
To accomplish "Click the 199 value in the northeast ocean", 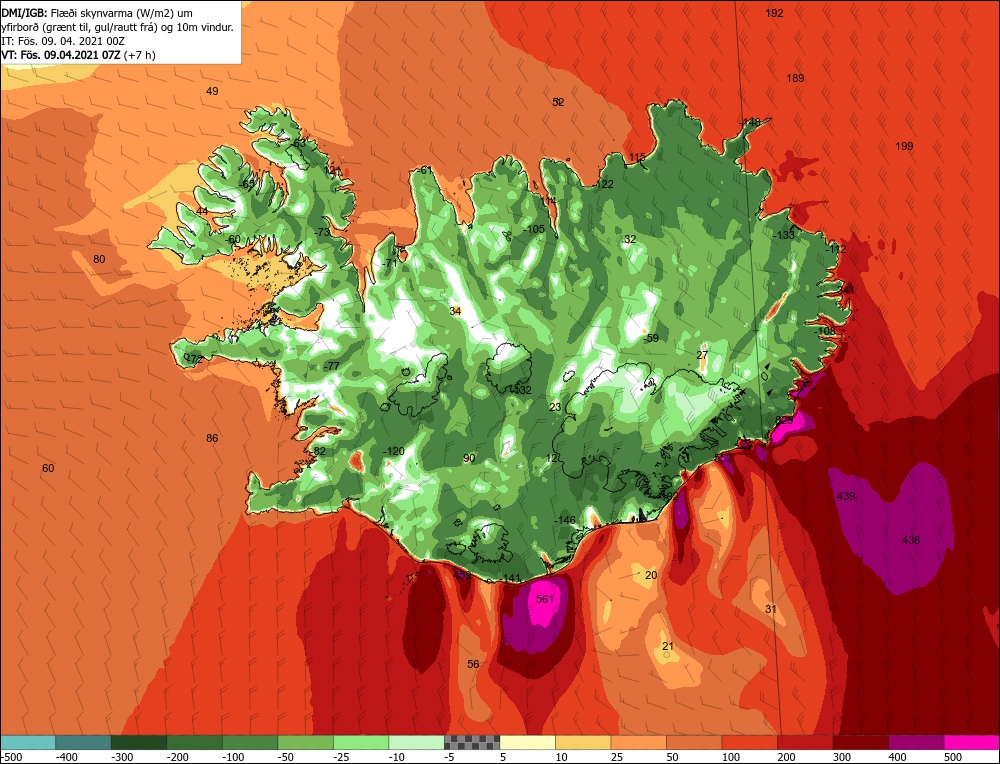I will coord(904,146).
